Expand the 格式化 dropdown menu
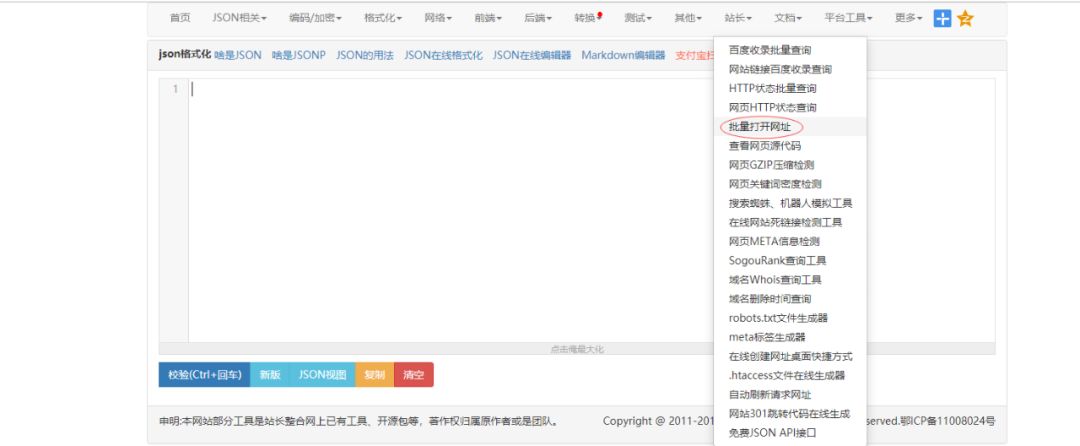1080x446 pixels. tap(383, 19)
